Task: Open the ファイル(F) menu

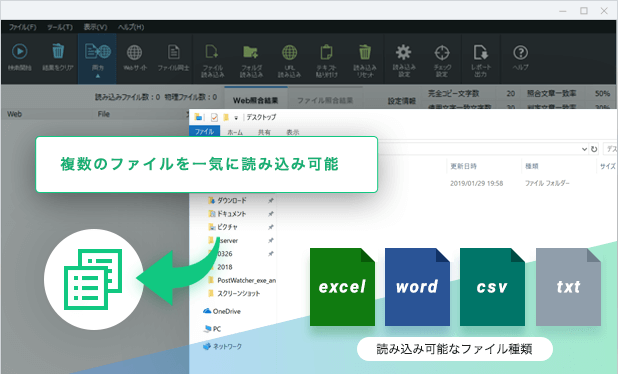Action: point(22,27)
